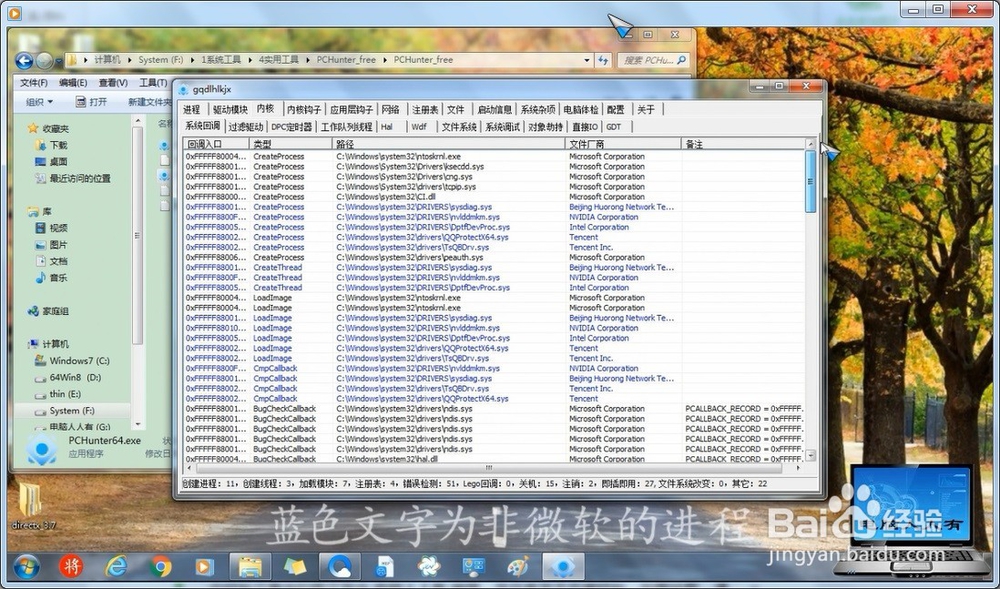Open 查看(V) menu in Explorer
This screenshot has width=1000, height=589.
113,83
